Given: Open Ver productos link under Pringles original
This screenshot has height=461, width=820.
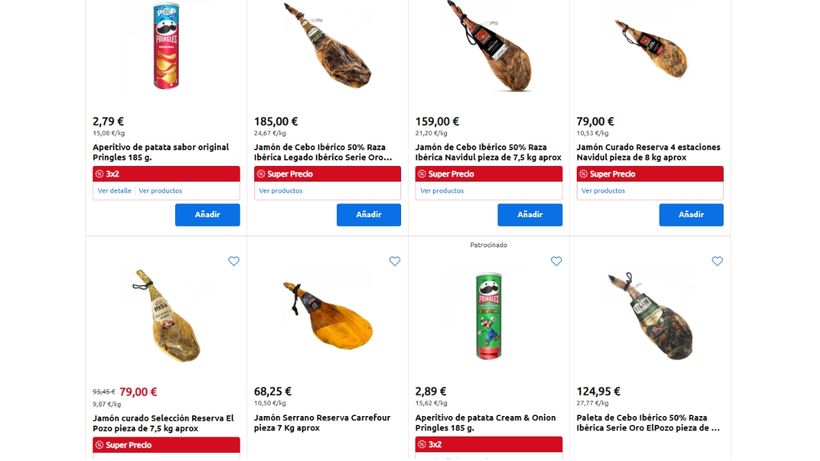Looking at the screenshot, I should 160,191.
